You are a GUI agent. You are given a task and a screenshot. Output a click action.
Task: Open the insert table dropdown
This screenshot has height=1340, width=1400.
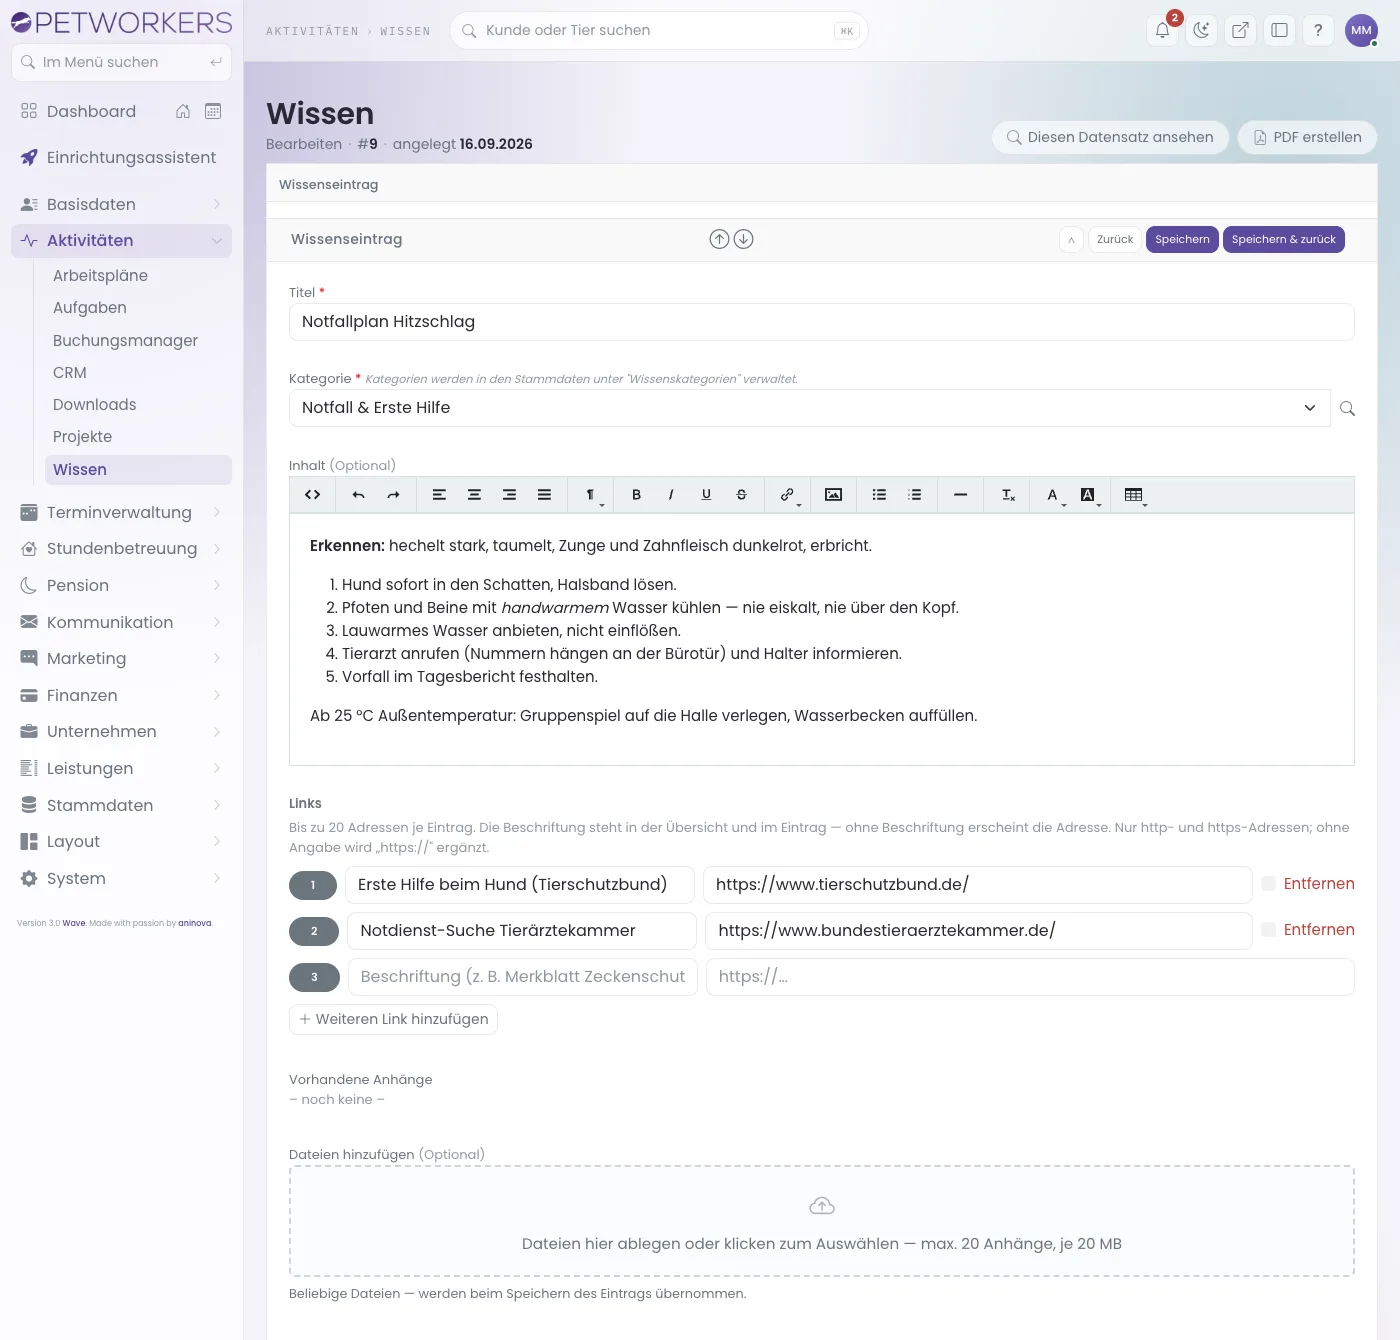(x=1134, y=495)
